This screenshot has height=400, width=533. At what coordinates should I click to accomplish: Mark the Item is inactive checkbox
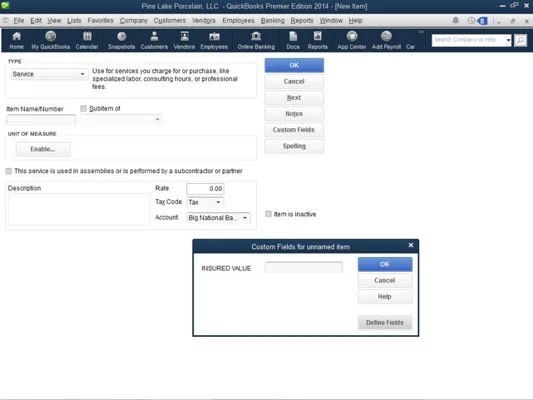coord(268,214)
